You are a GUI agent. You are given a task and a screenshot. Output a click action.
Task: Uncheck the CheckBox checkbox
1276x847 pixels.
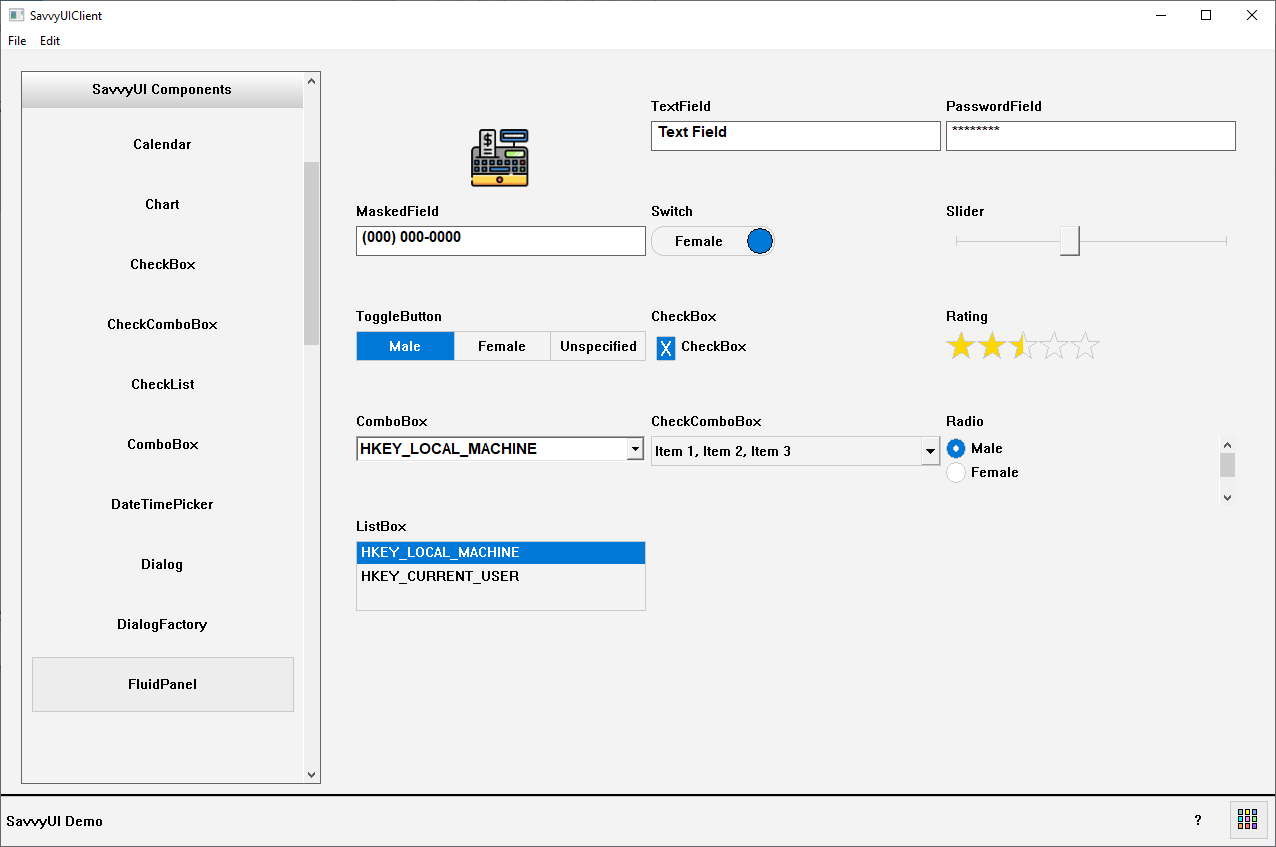666,347
